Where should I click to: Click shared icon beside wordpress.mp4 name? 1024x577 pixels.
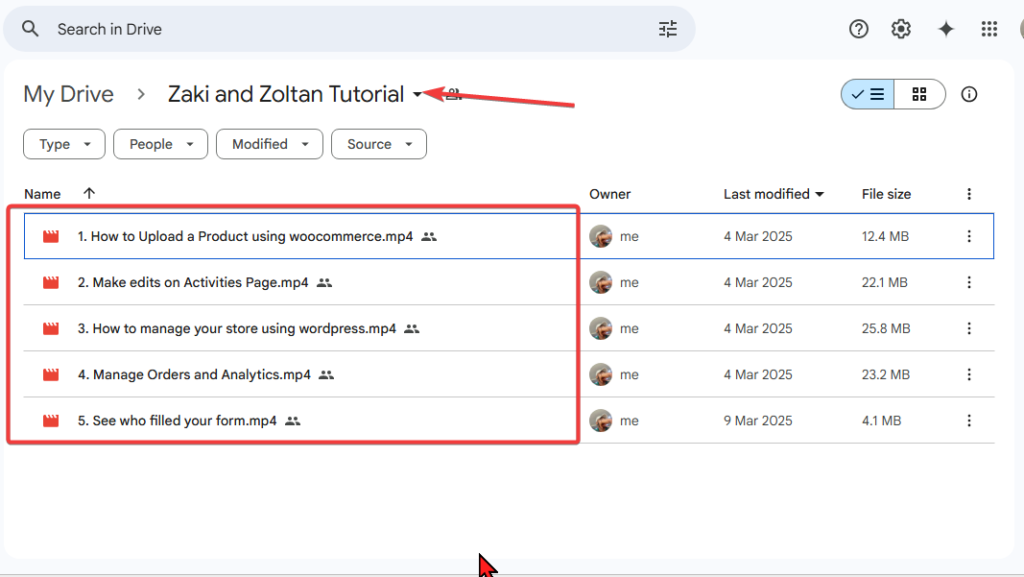click(411, 329)
